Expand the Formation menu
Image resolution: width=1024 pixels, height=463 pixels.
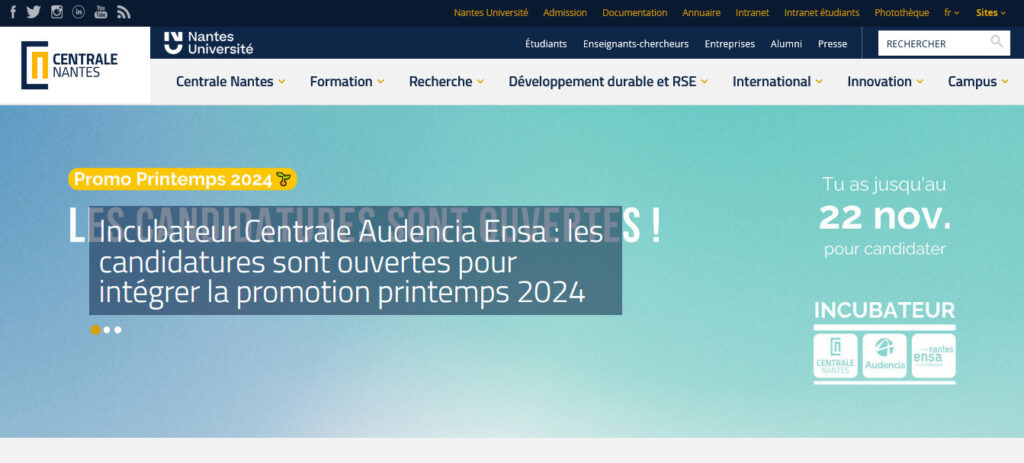(347, 82)
